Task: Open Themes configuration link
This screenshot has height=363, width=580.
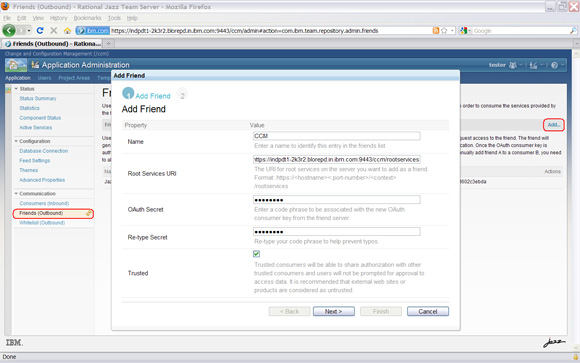Action: point(28,170)
